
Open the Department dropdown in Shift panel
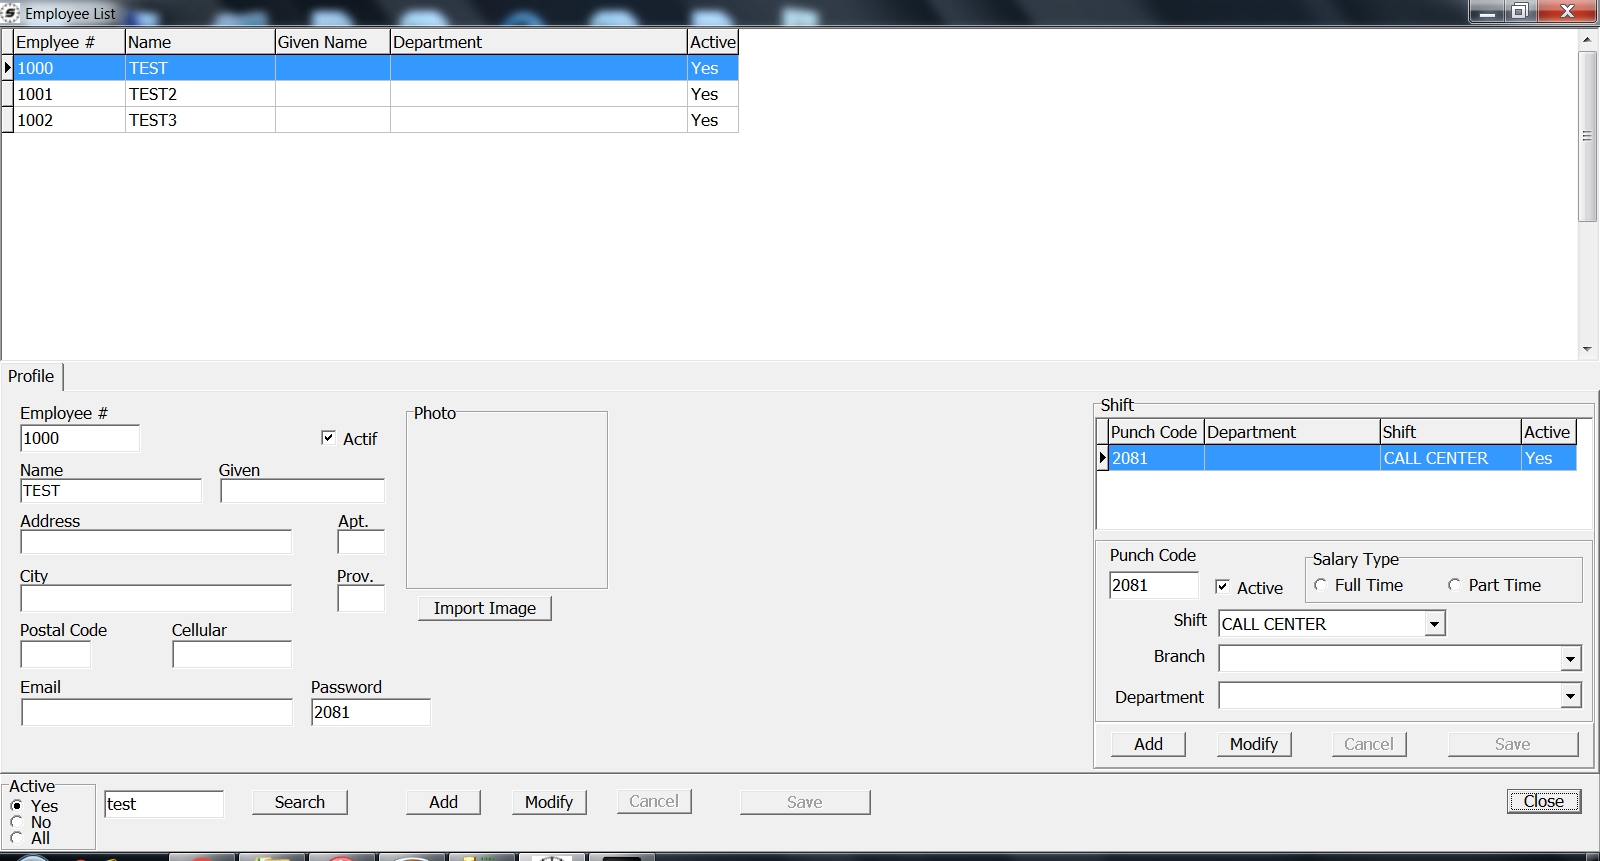tap(1570, 696)
